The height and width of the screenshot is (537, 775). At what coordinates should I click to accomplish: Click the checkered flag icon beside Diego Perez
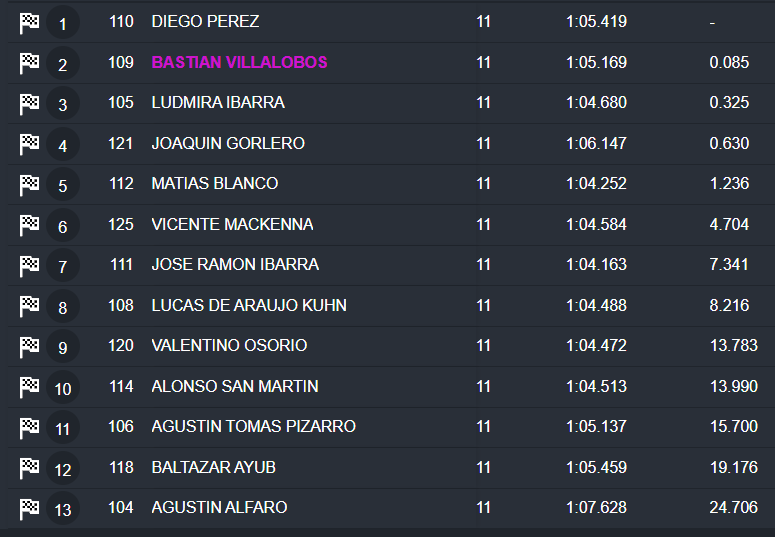[30, 22]
